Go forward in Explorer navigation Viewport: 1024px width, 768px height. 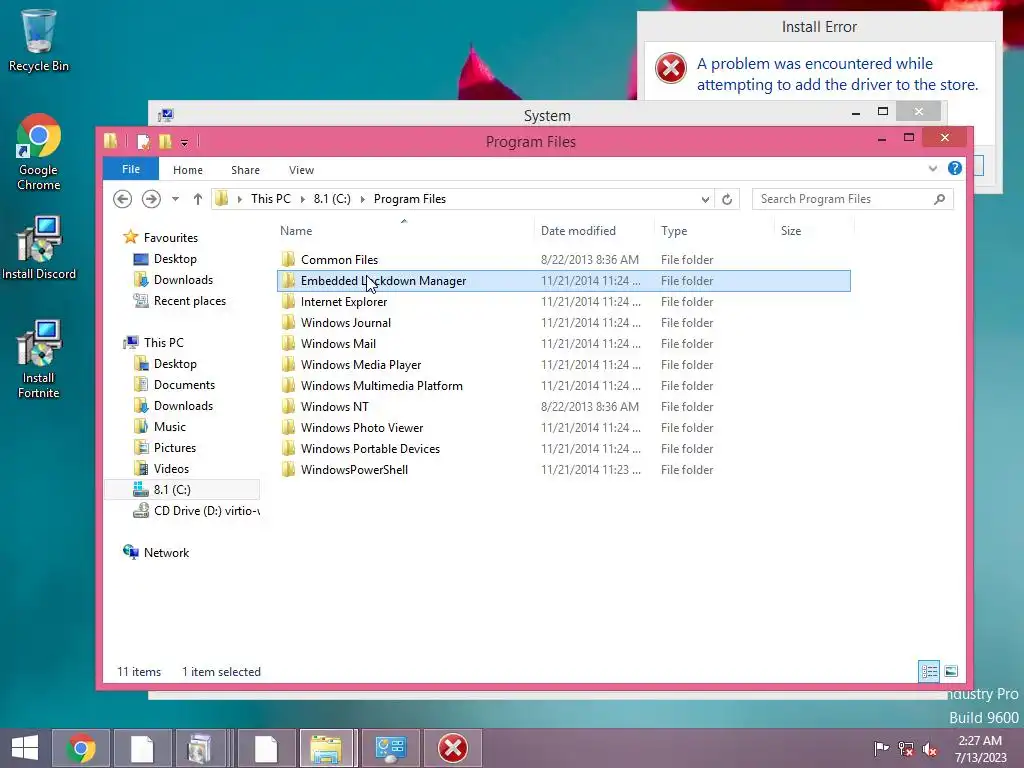[x=151, y=199]
